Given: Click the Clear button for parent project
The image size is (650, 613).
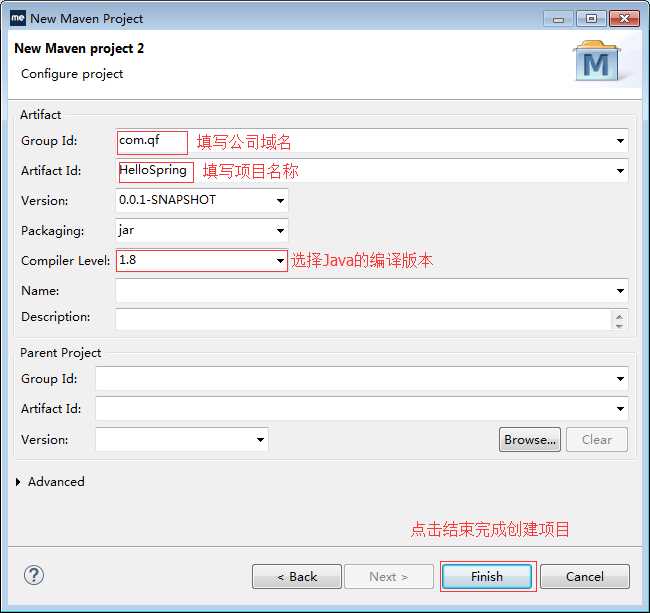Looking at the screenshot, I should 597,439.
